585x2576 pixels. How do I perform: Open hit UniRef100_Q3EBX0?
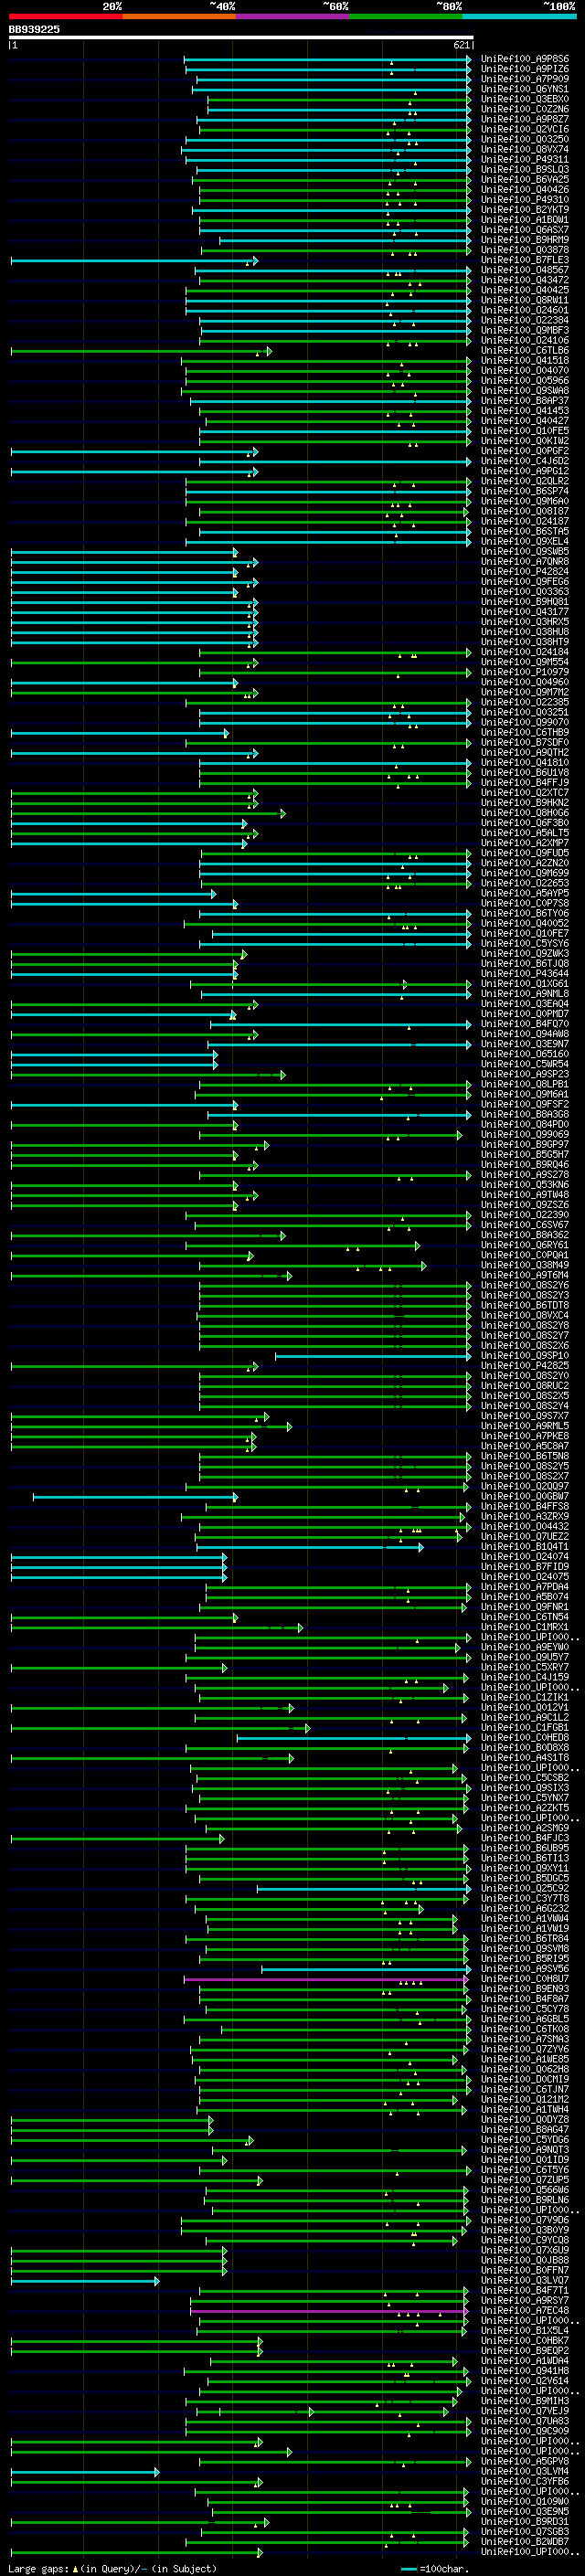point(525,99)
